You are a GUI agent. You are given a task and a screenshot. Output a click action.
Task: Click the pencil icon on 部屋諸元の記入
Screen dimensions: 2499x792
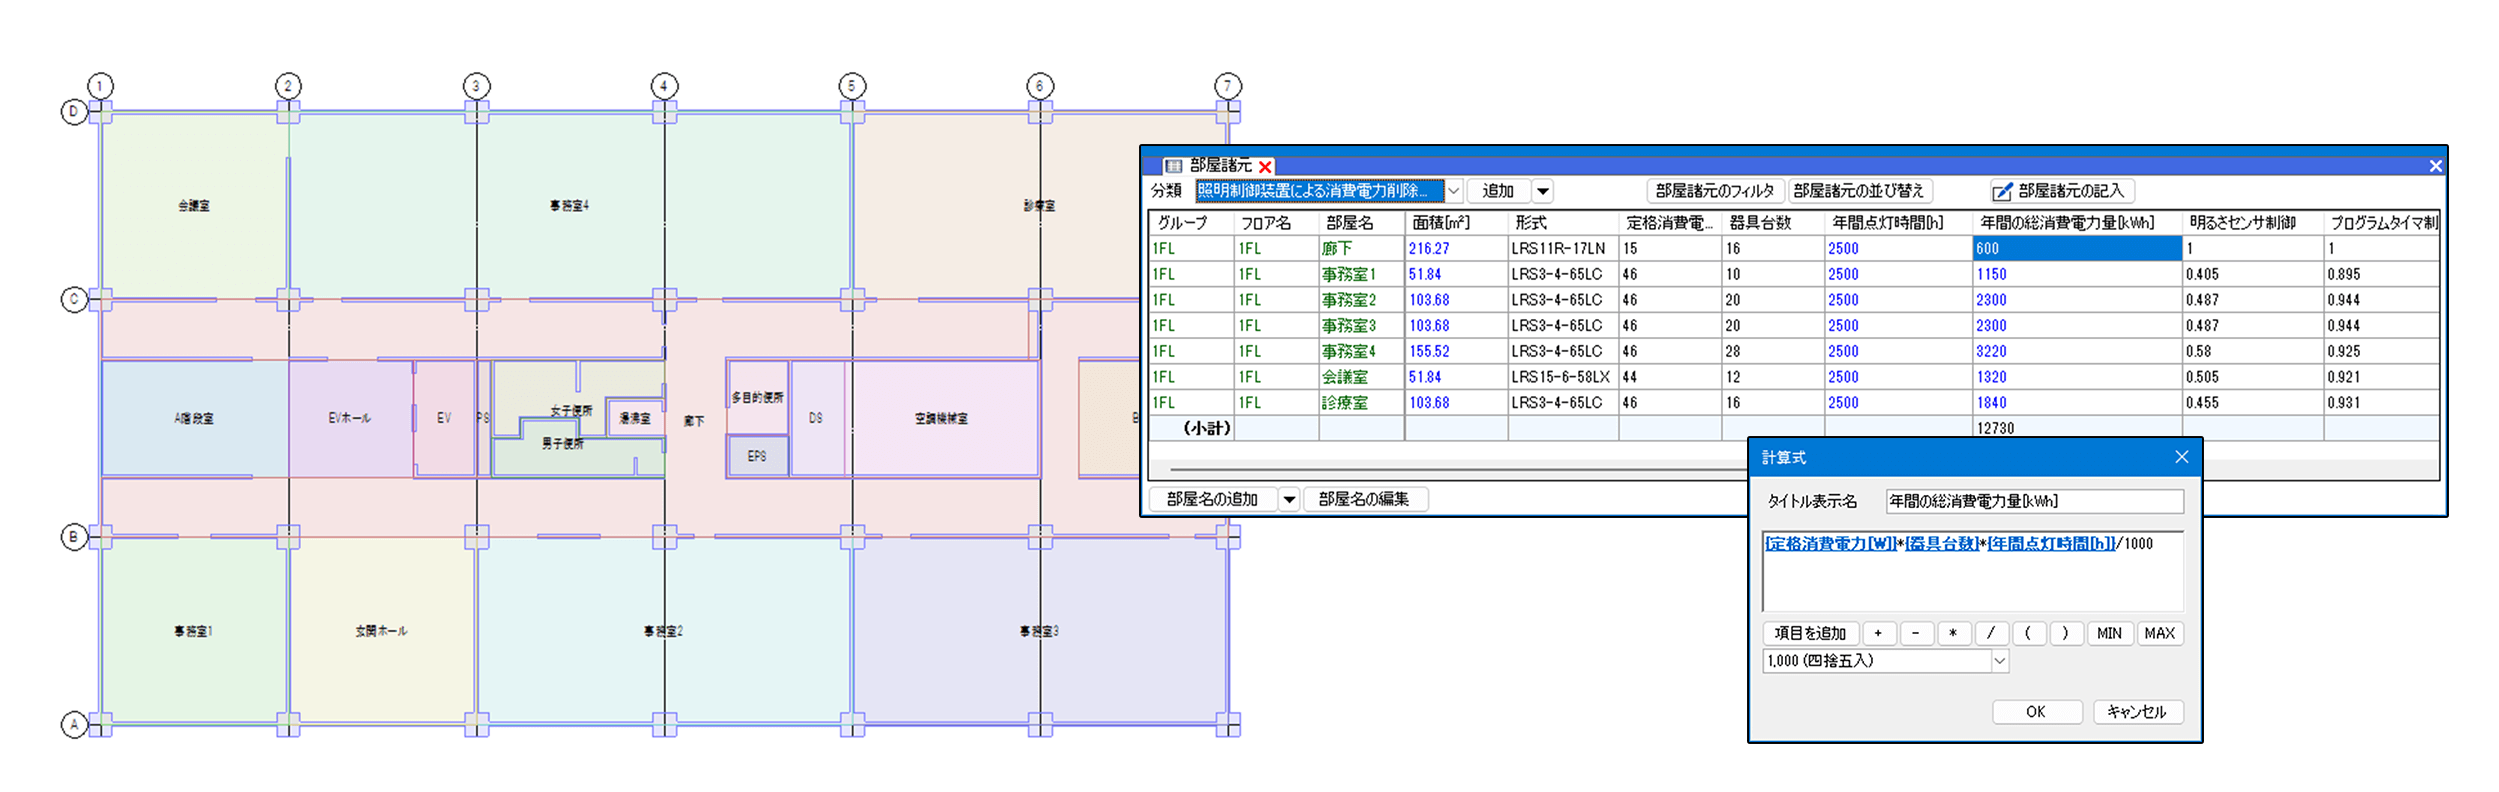(x=2002, y=192)
